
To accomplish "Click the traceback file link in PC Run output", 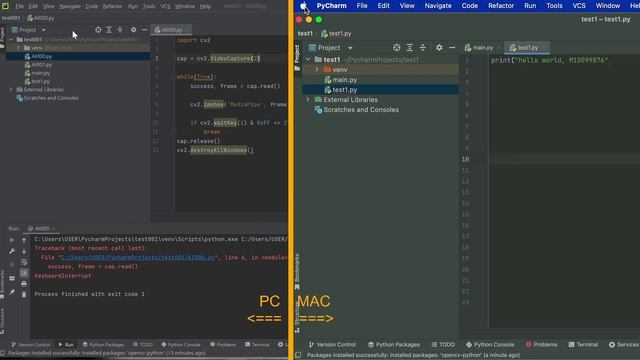I will tap(138, 258).
